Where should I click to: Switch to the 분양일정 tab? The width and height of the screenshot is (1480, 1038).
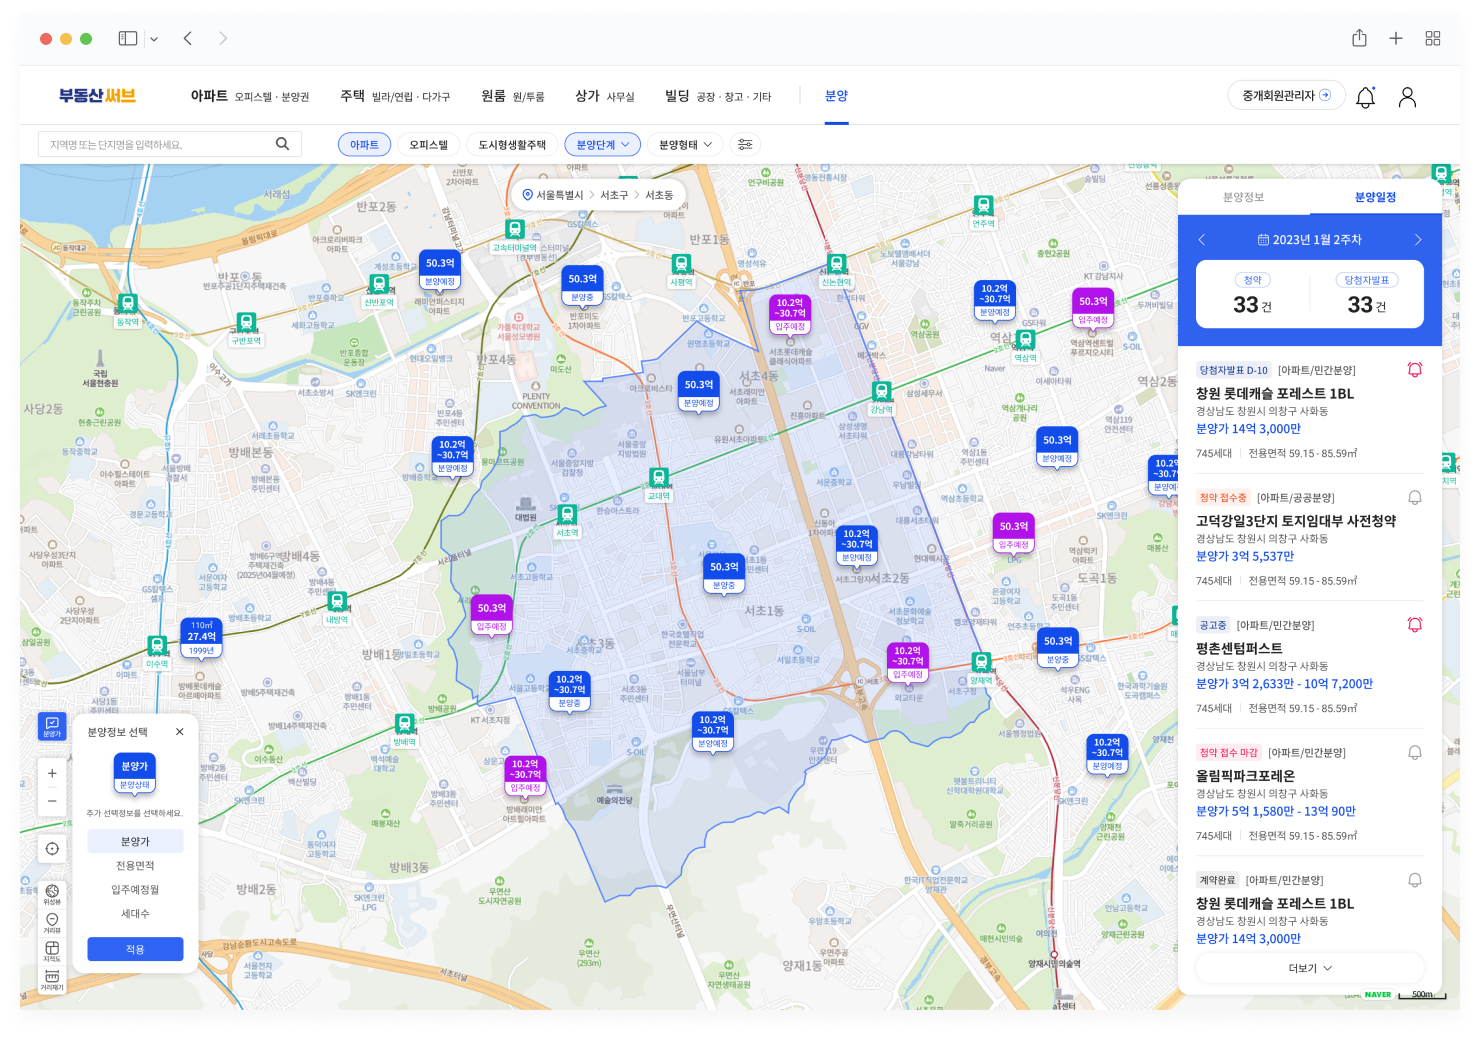pyautogui.click(x=1376, y=197)
